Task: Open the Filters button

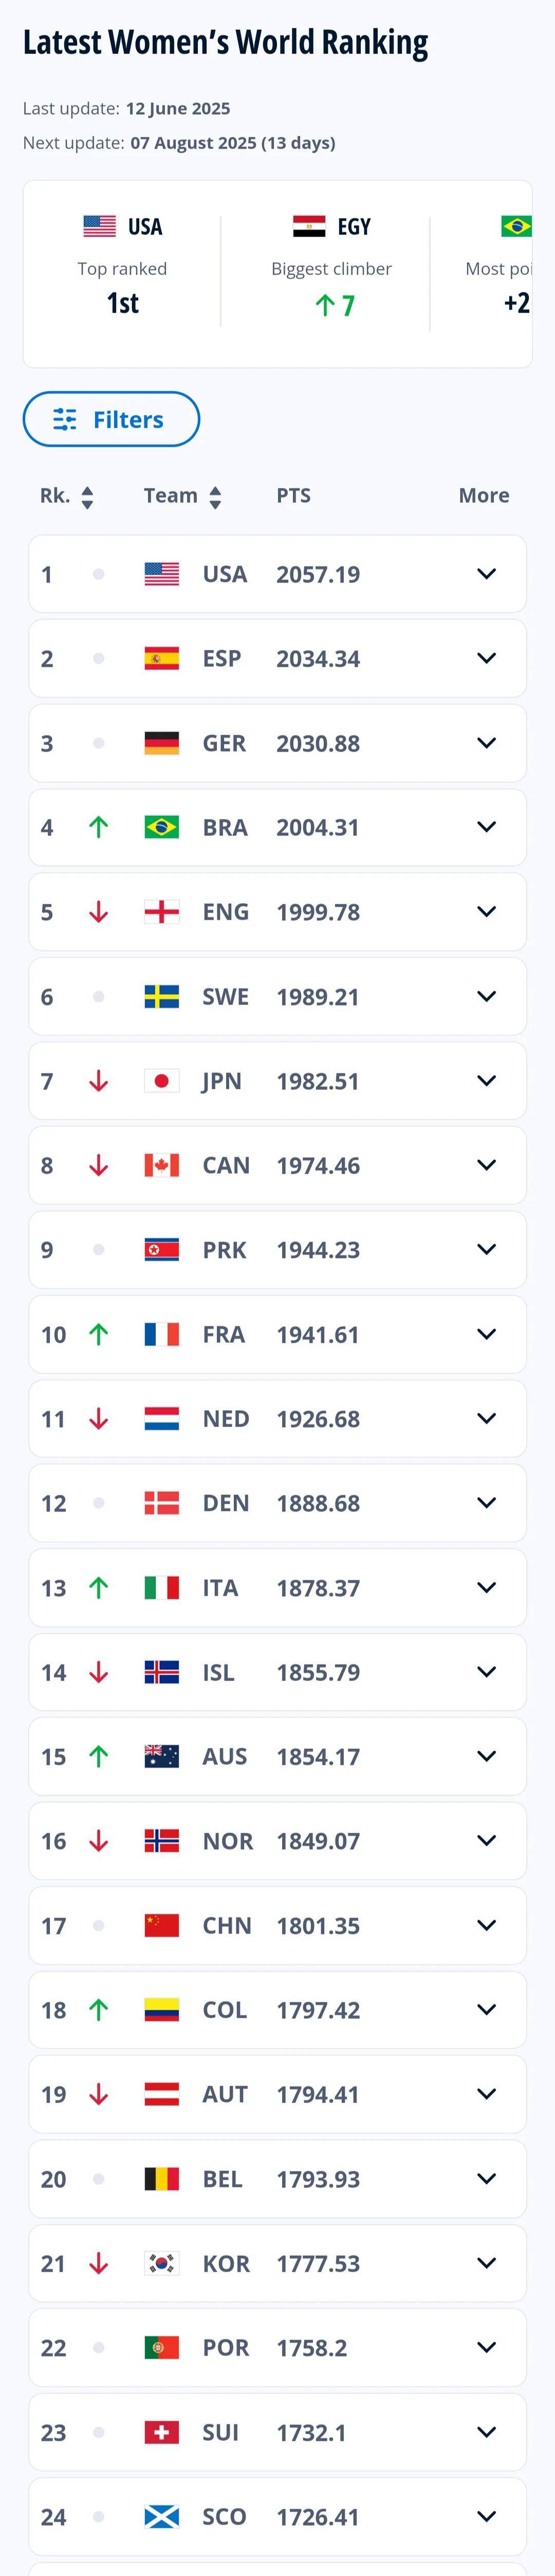Action: 111,419
